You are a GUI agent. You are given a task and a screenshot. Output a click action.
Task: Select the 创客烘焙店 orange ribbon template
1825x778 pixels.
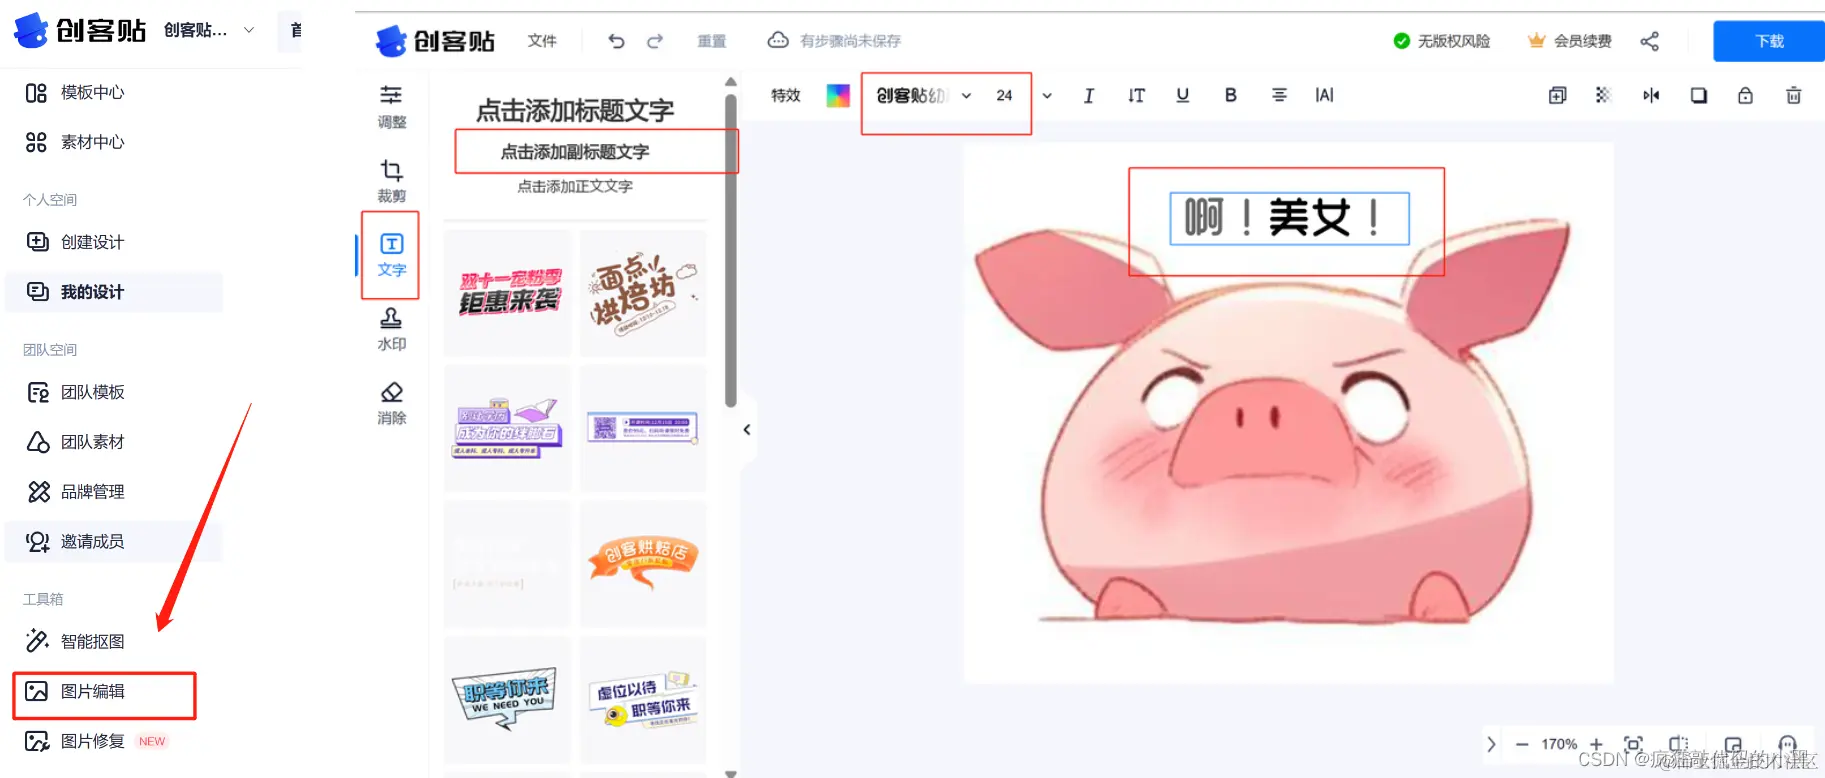643,563
